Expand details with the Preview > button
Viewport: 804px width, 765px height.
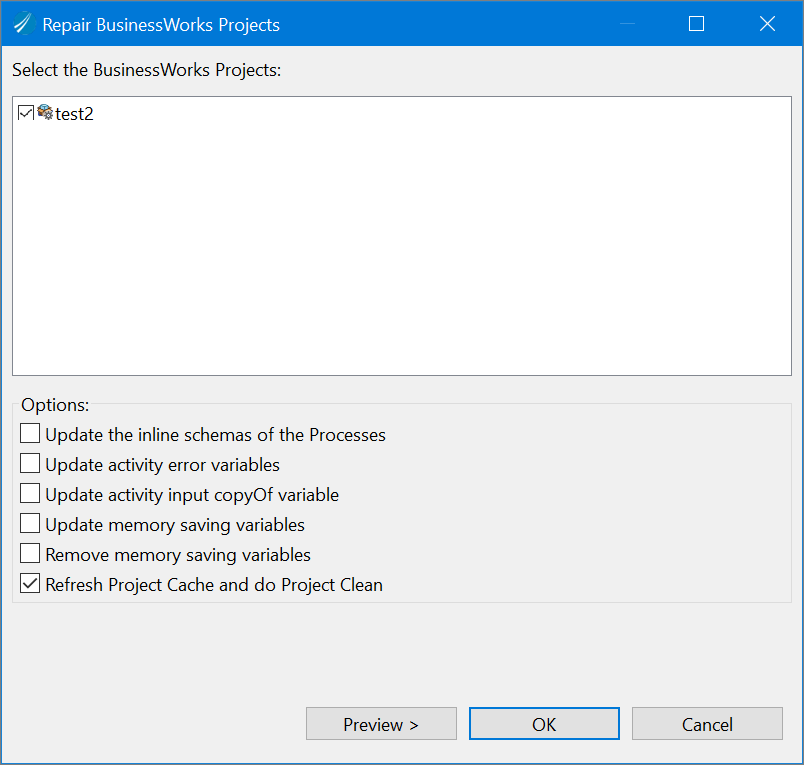381,723
